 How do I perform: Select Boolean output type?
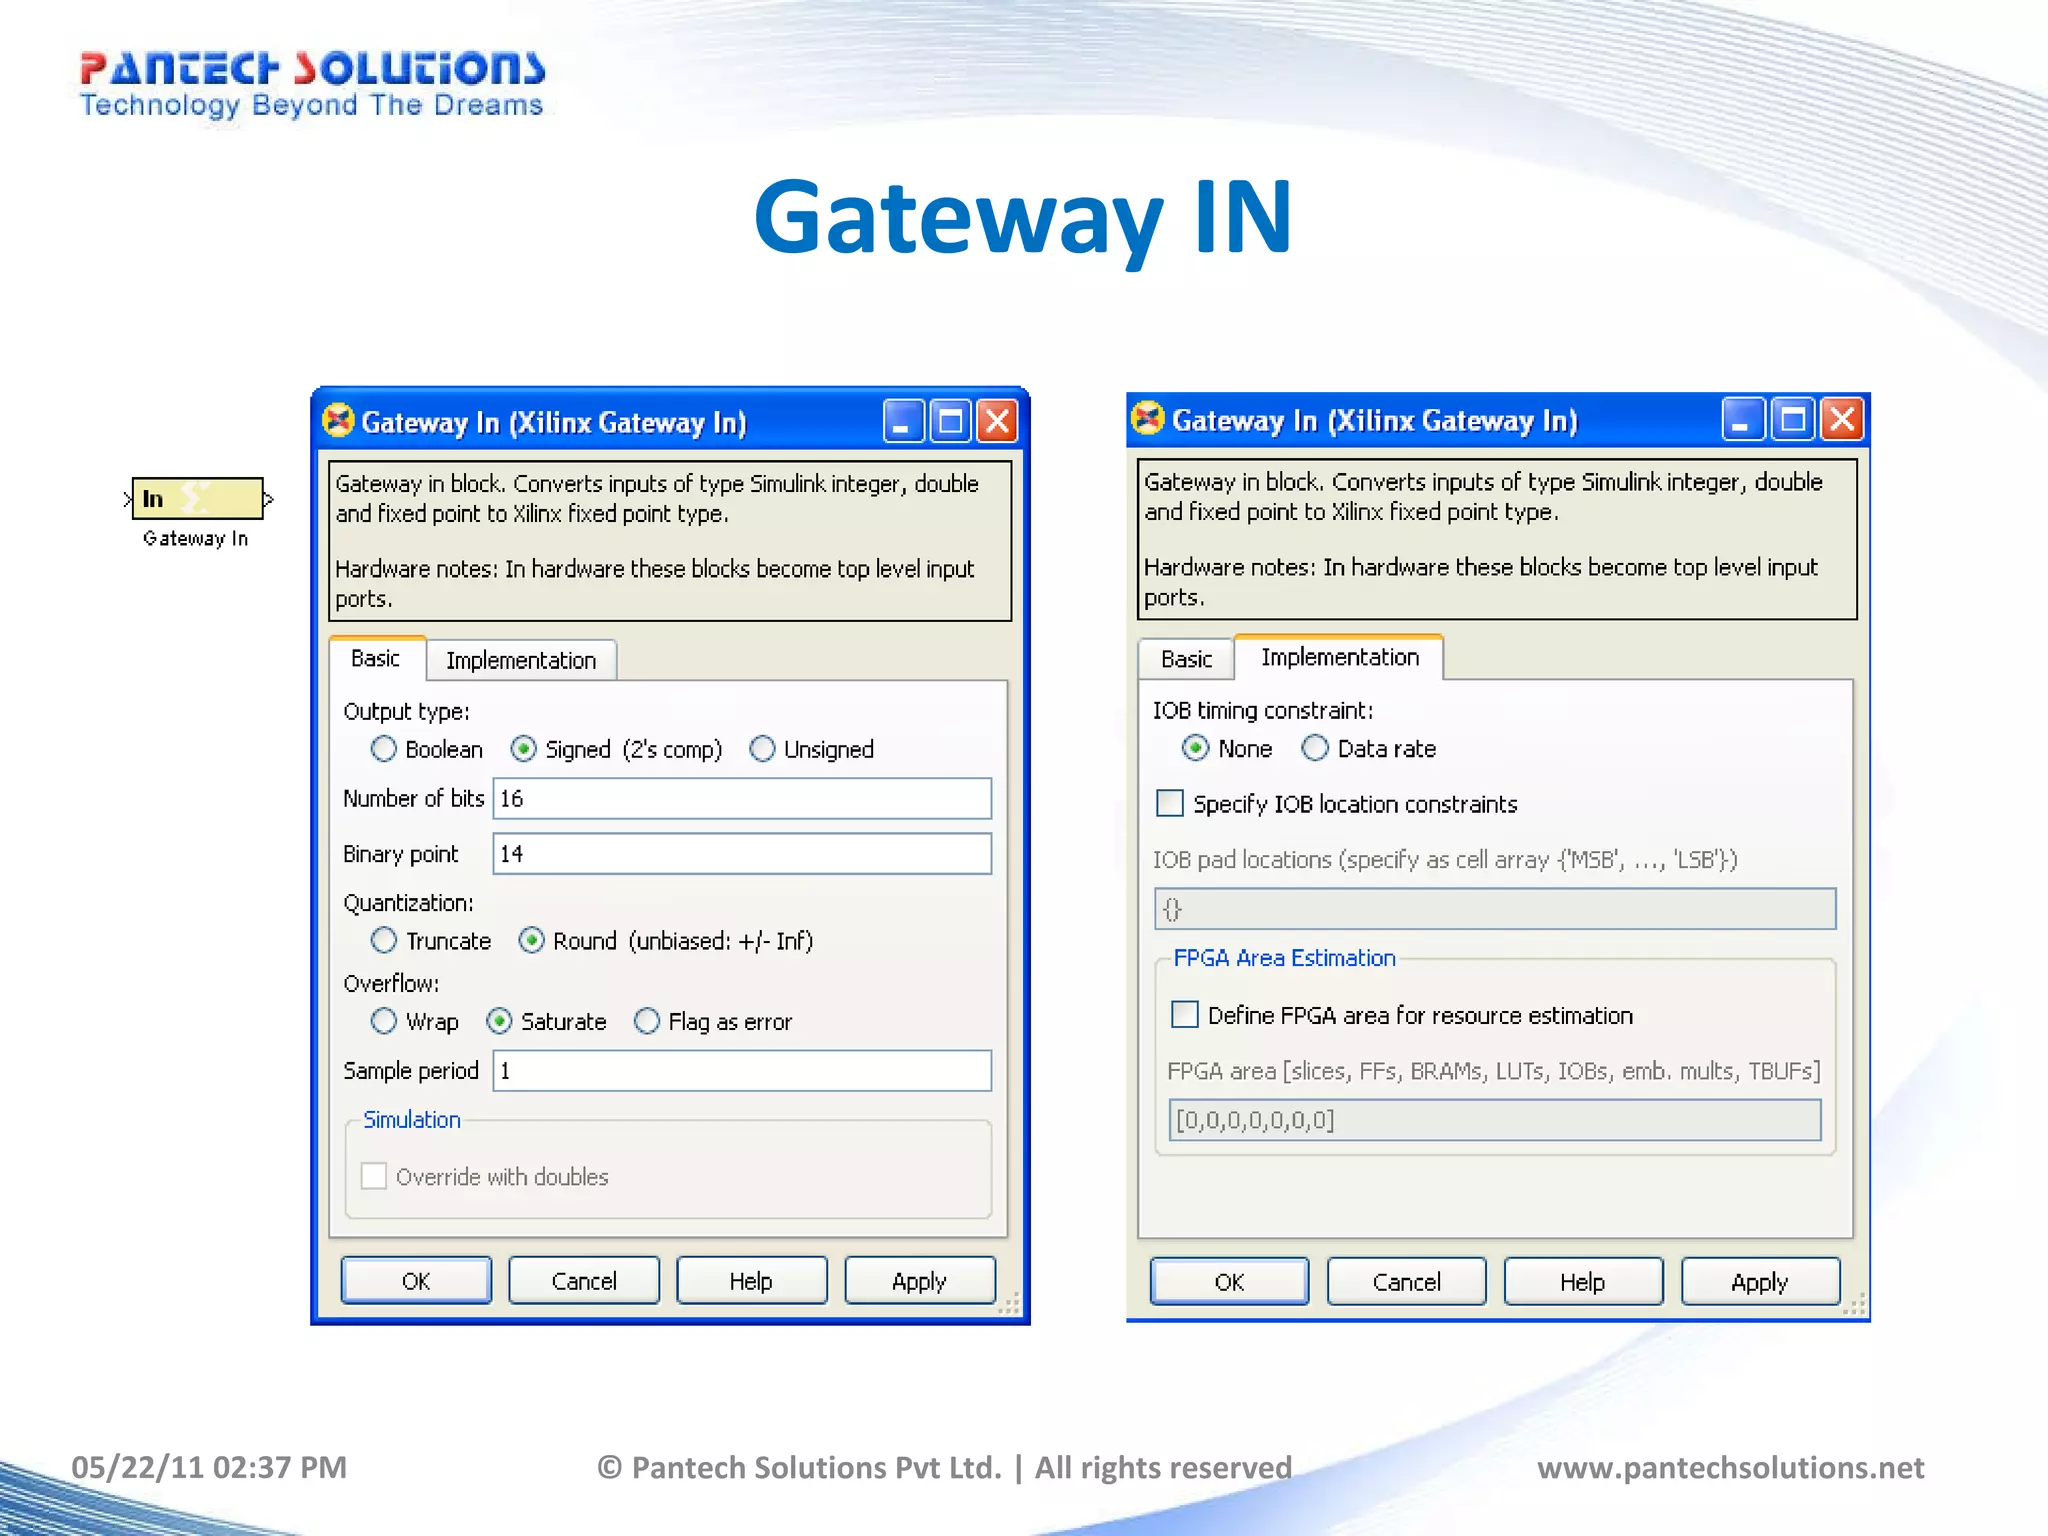383,749
